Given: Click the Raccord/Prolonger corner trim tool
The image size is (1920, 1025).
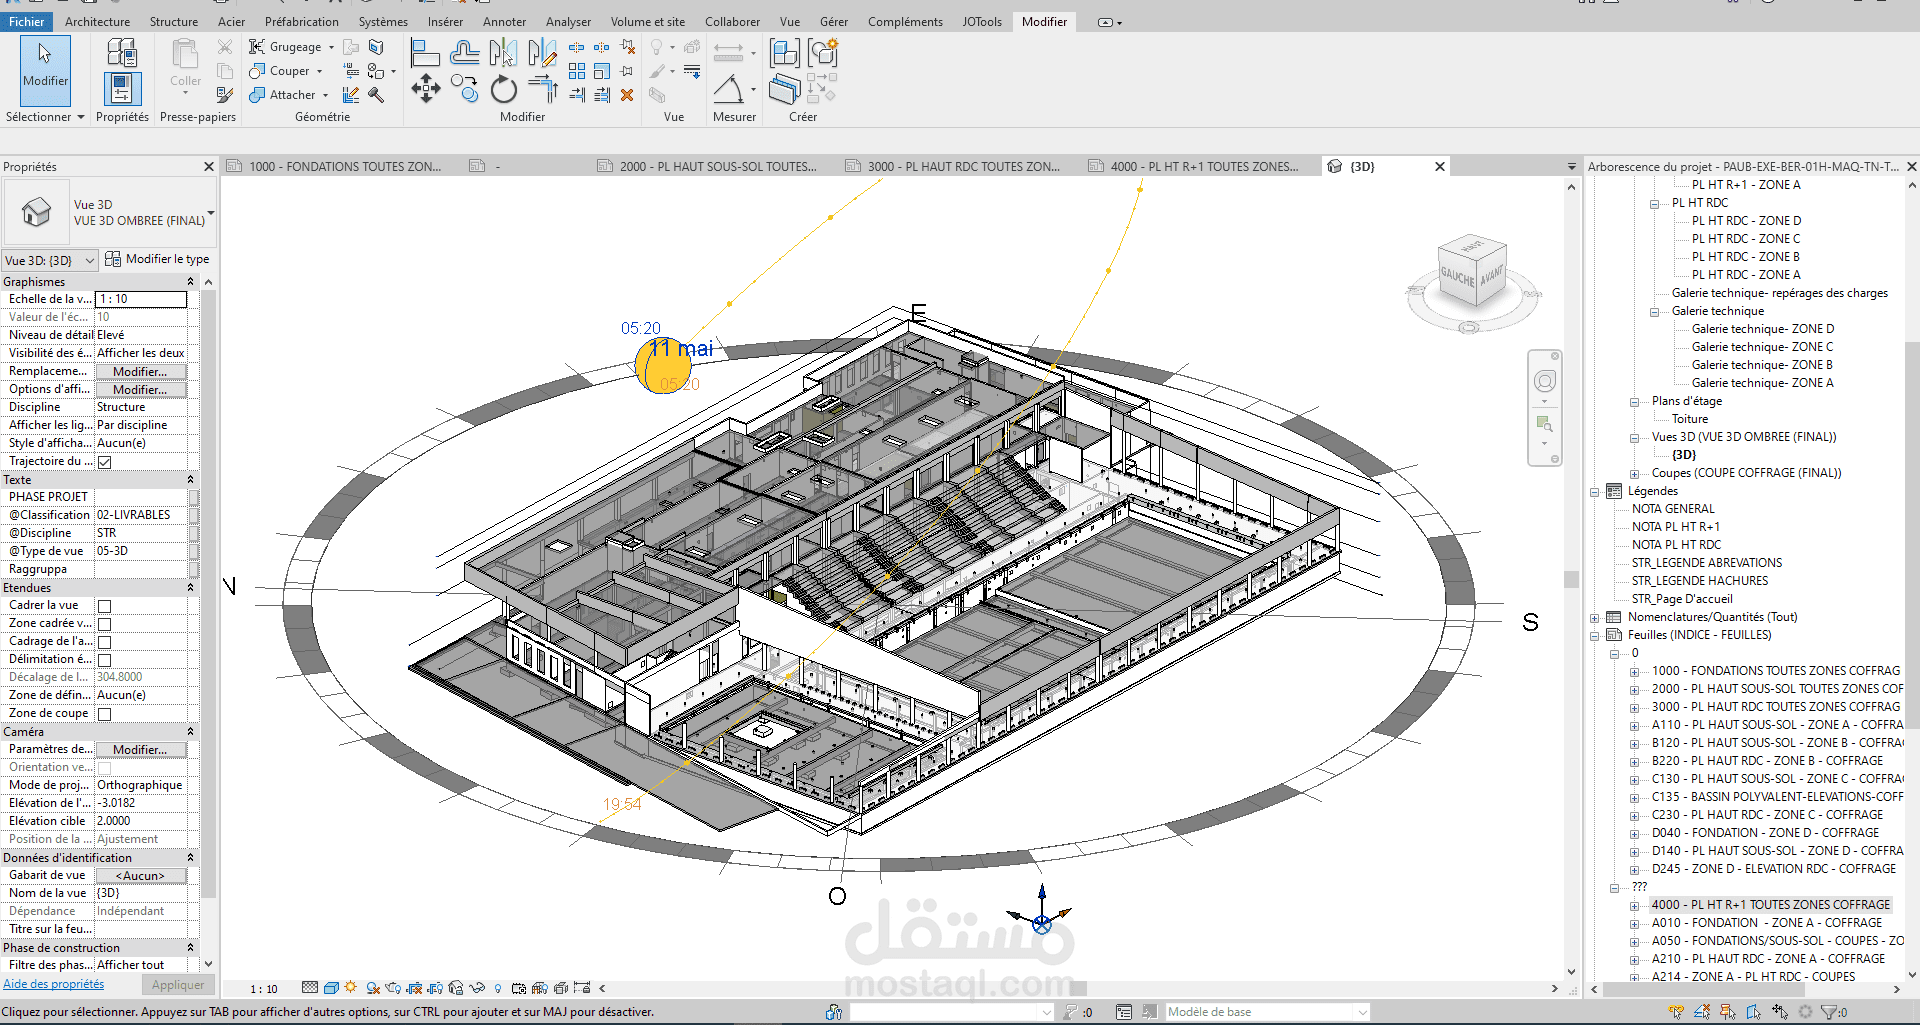Looking at the screenshot, I should [x=543, y=89].
